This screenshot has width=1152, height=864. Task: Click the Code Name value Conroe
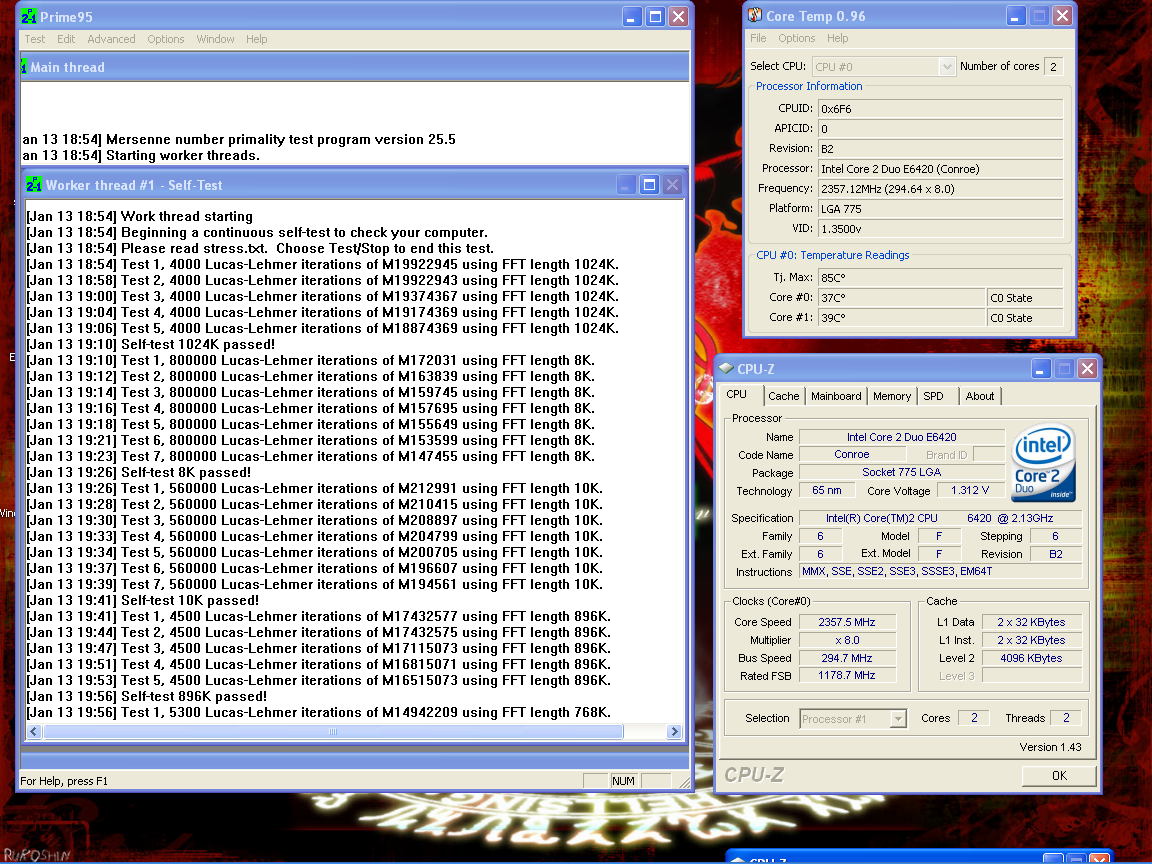[852, 455]
